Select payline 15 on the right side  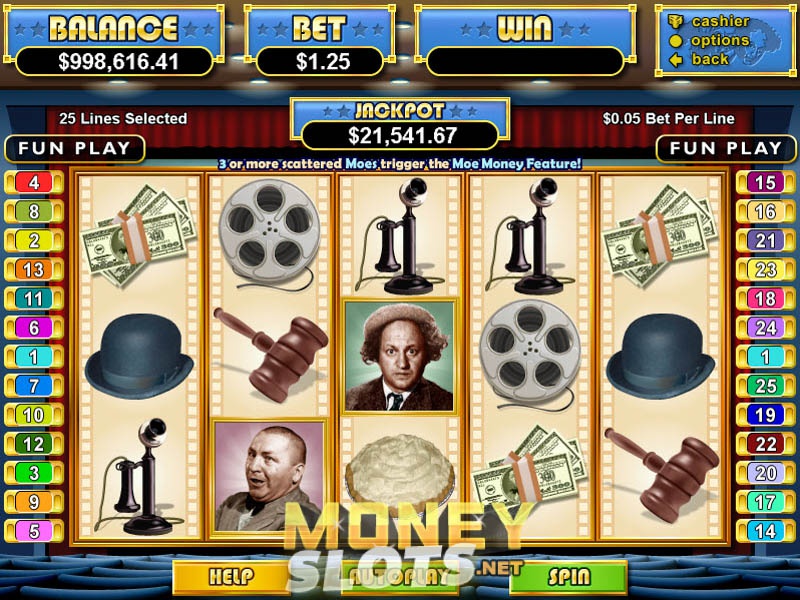pyautogui.click(x=765, y=183)
